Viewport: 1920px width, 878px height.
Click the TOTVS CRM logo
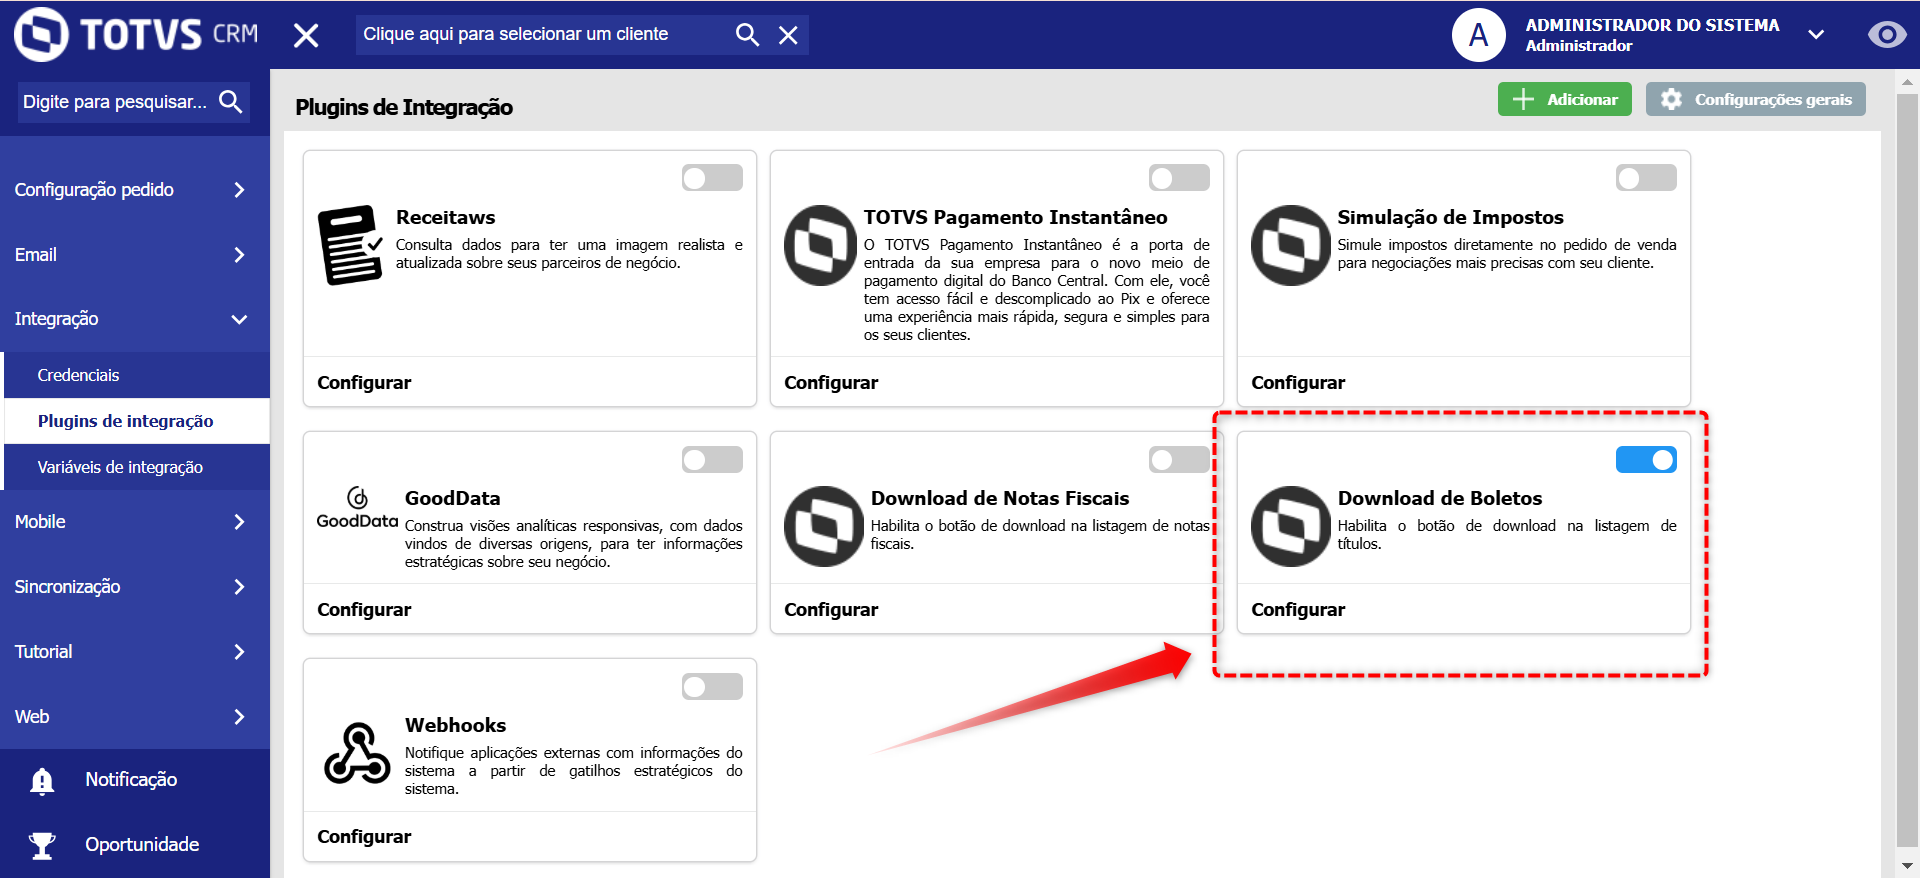pyautogui.click(x=136, y=34)
